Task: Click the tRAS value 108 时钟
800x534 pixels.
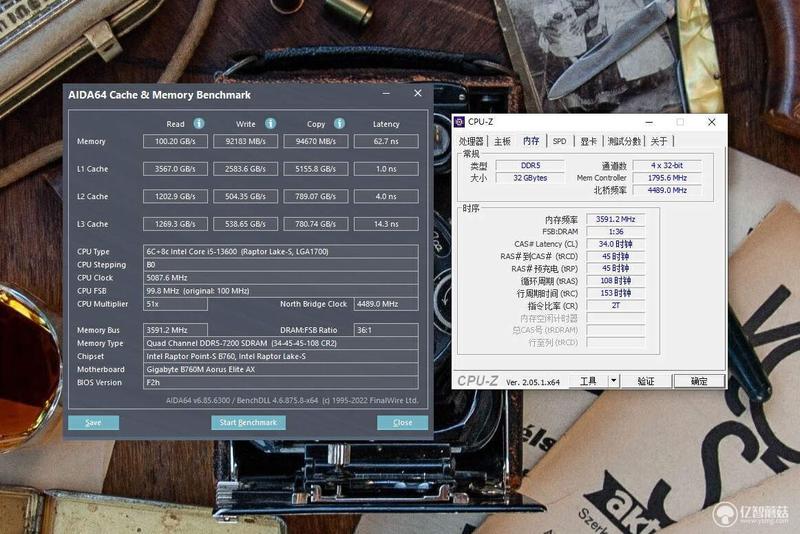Action: click(616, 281)
